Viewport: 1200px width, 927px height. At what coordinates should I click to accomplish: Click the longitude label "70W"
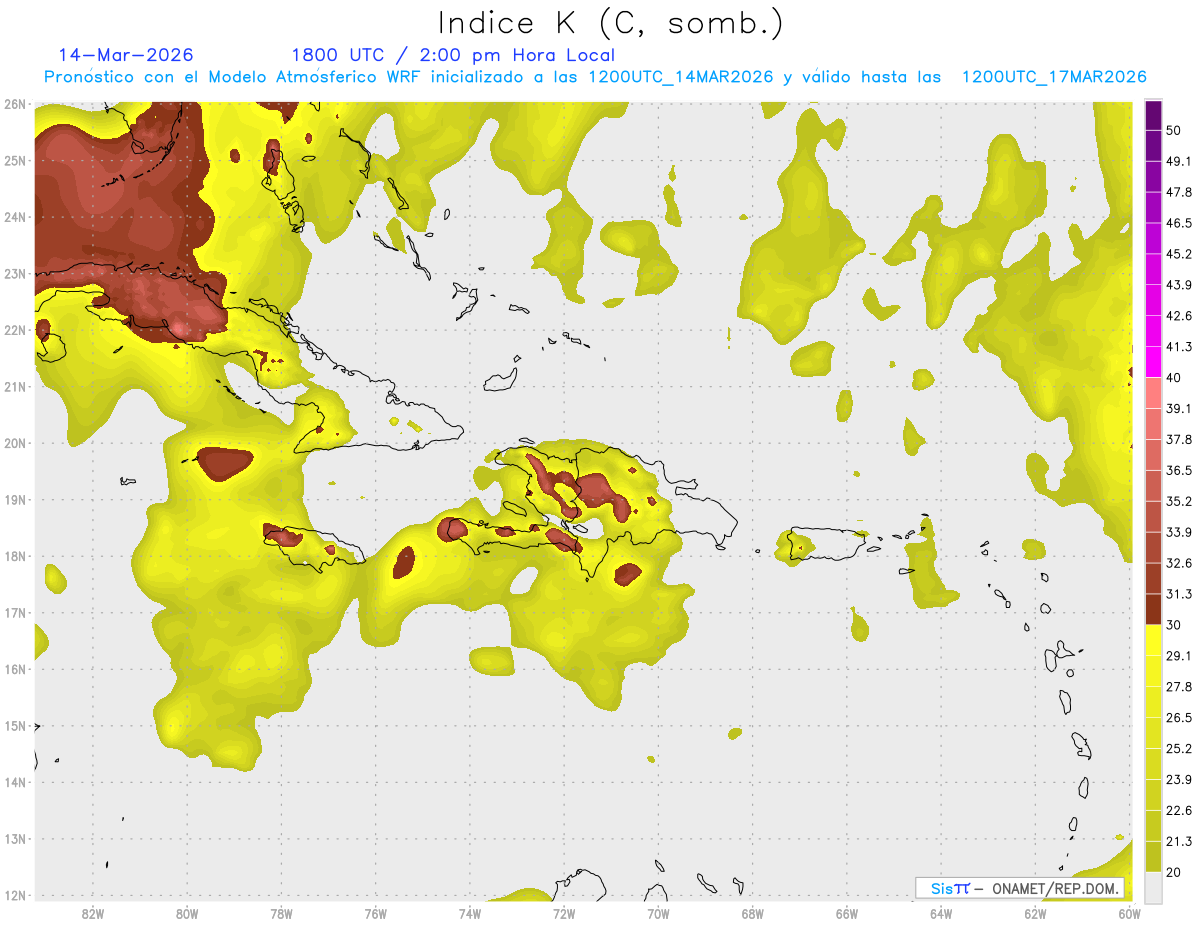[658, 914]
